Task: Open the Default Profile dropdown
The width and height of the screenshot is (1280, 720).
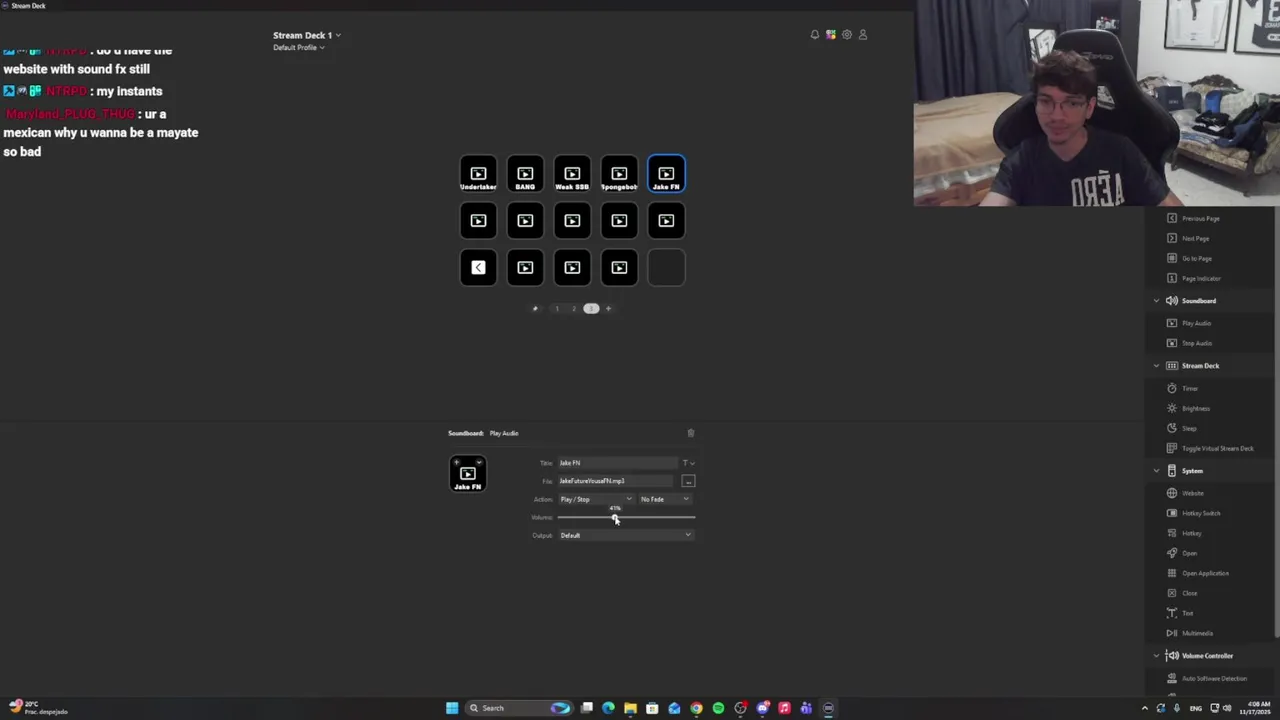Action: coord(298,47)
